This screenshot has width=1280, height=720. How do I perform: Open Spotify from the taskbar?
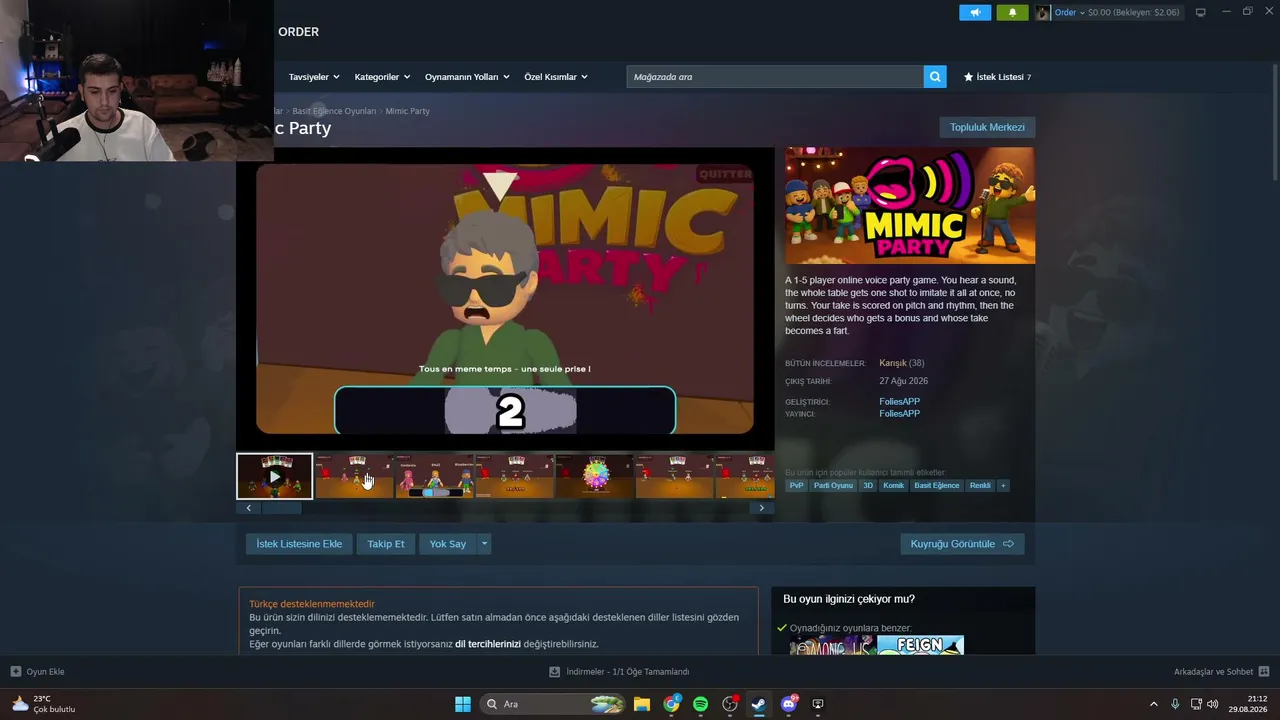pos(701,704)
